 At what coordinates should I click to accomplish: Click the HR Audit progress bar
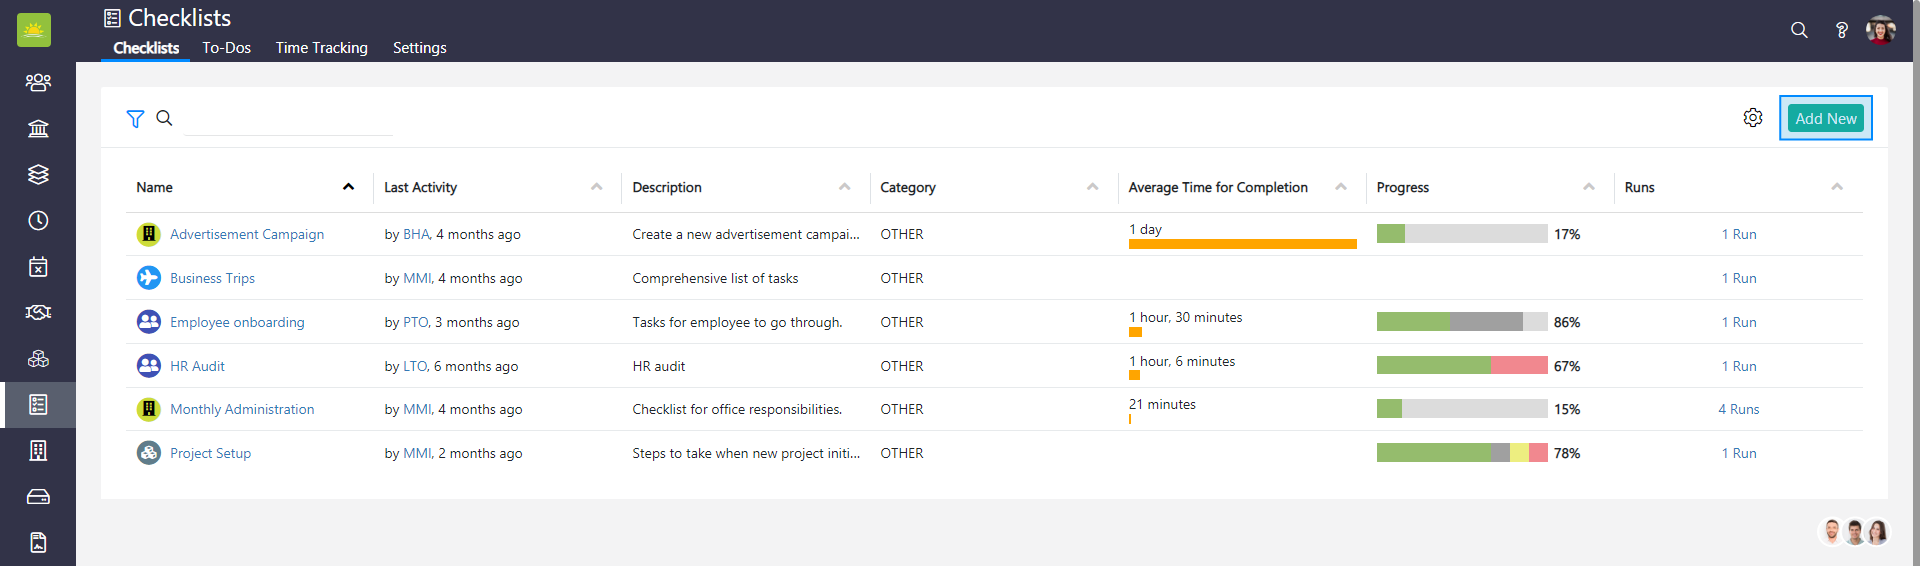point(1461,366)
